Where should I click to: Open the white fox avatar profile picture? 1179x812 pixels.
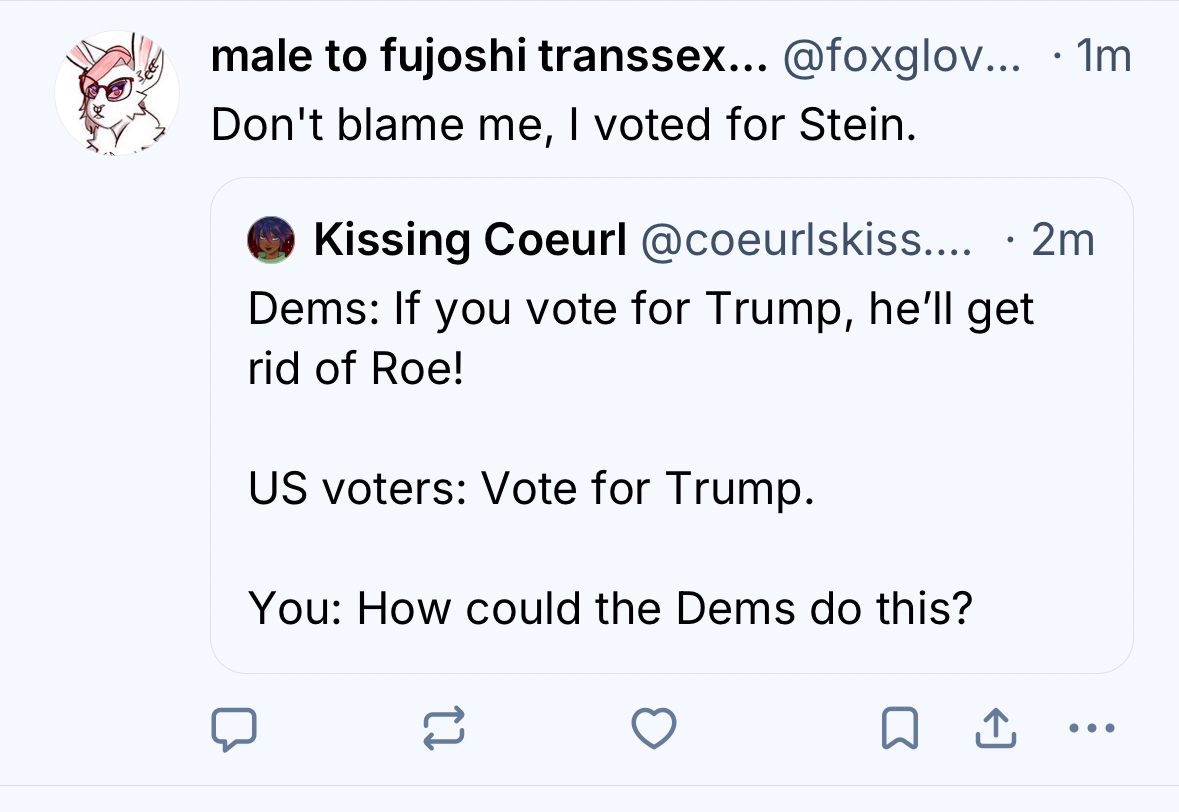[117, 93]
